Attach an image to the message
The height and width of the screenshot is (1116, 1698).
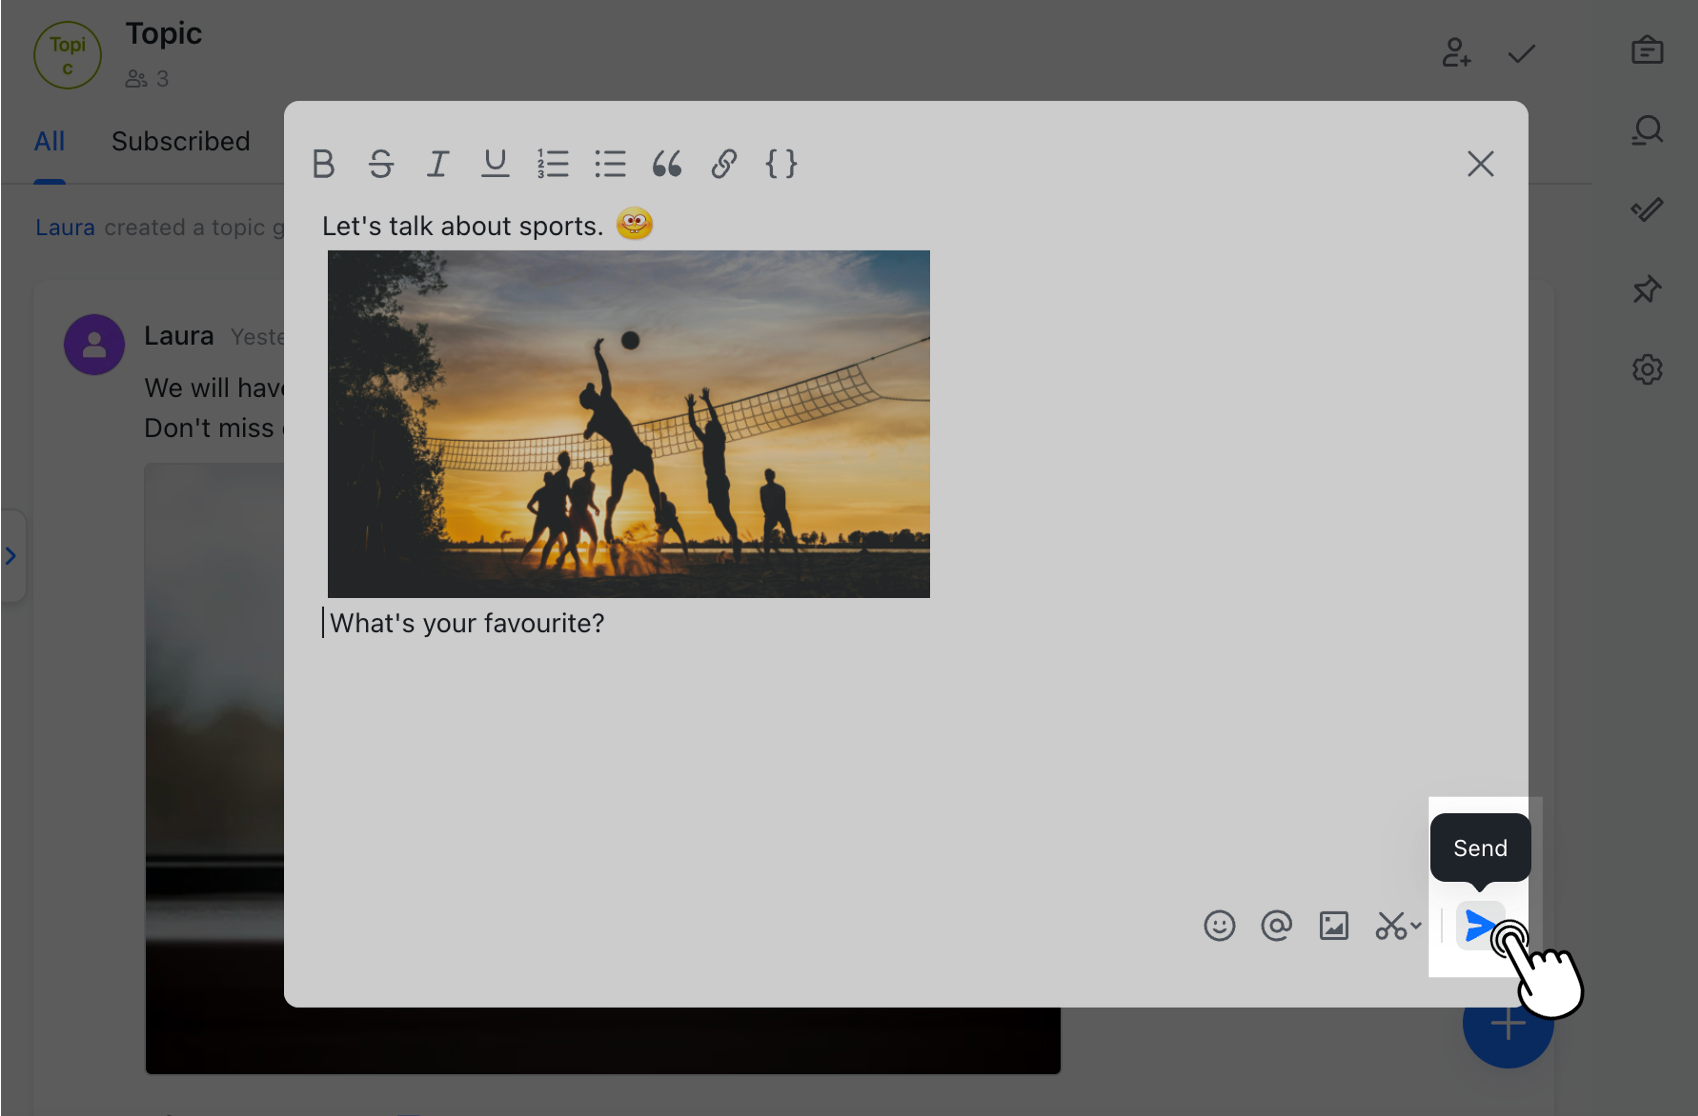pos(1334,926)
